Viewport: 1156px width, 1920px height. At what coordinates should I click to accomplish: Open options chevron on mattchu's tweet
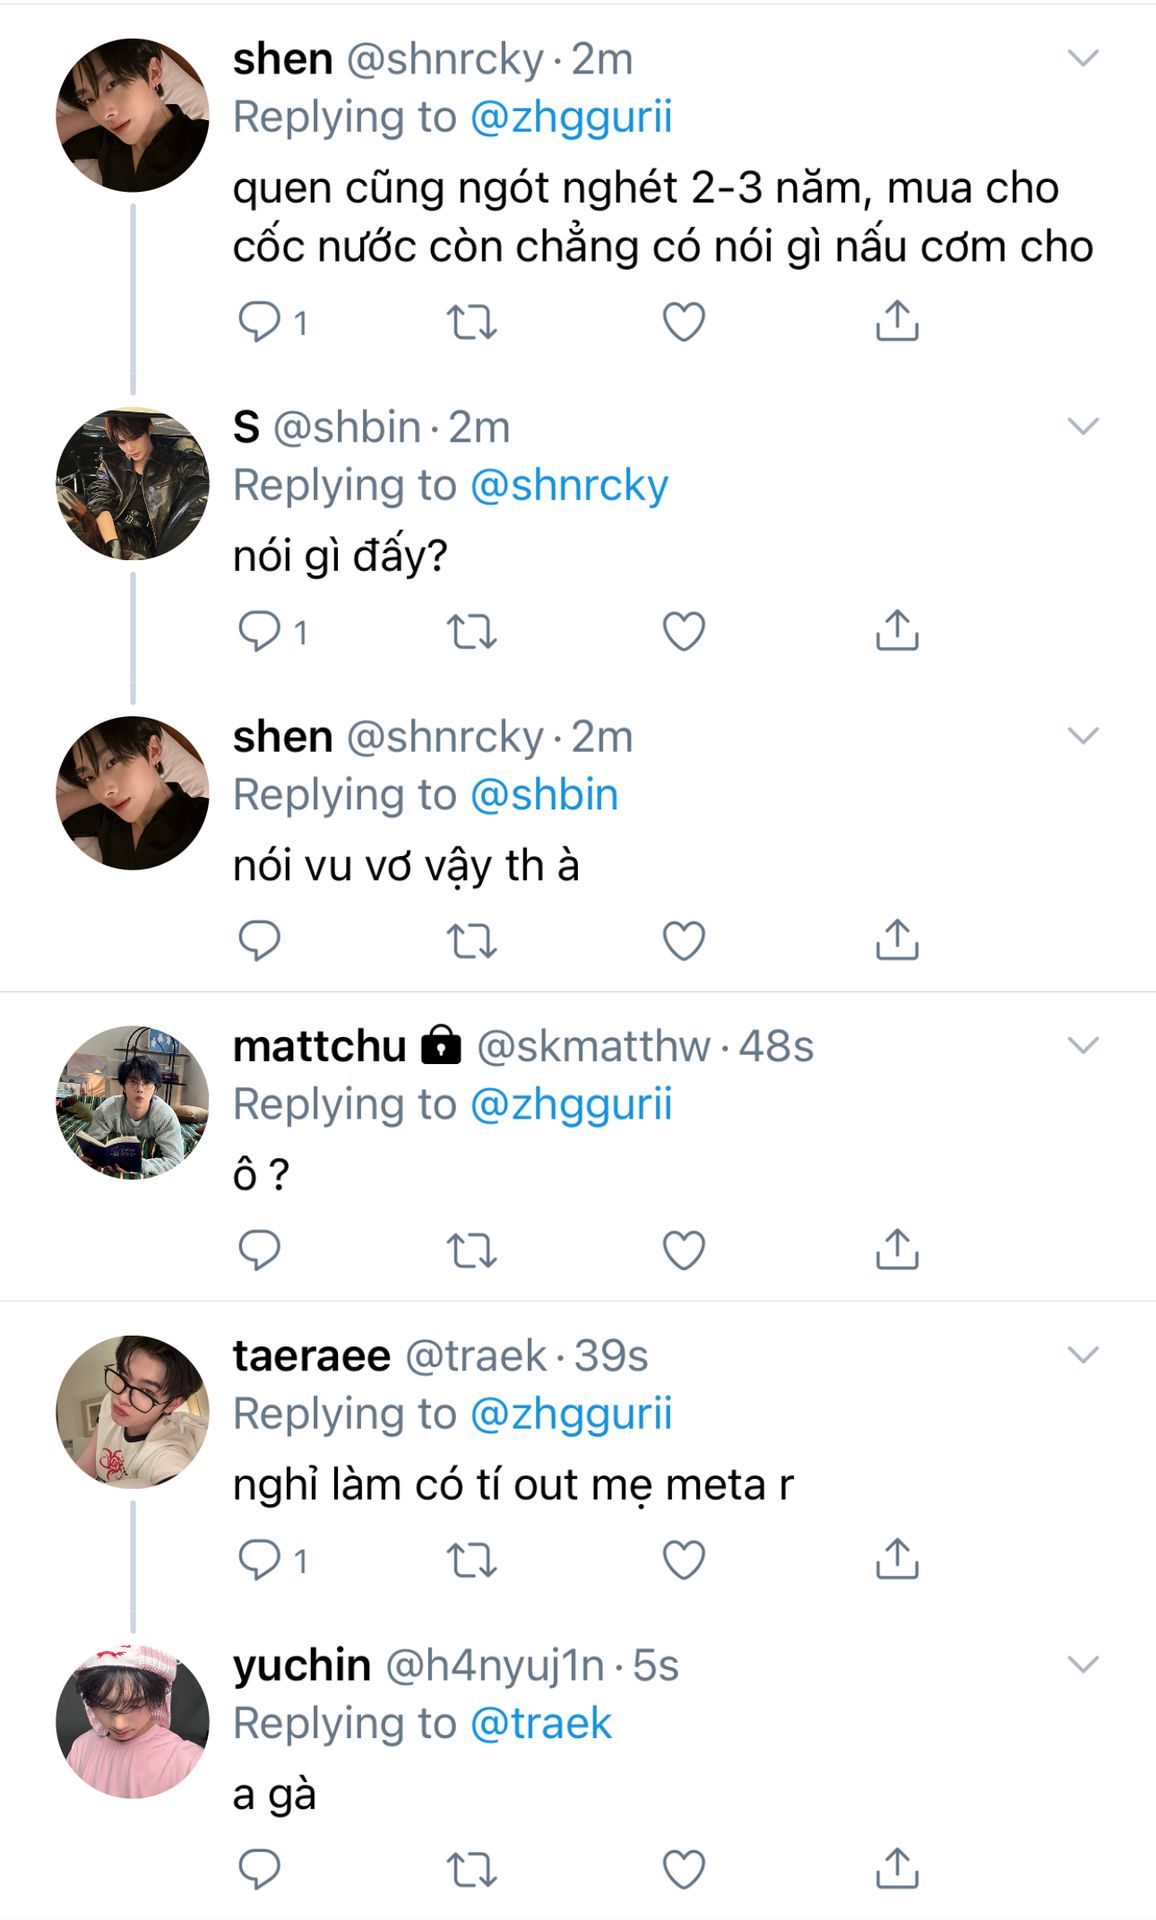pyautogui.click(x=1083, y=1046)
